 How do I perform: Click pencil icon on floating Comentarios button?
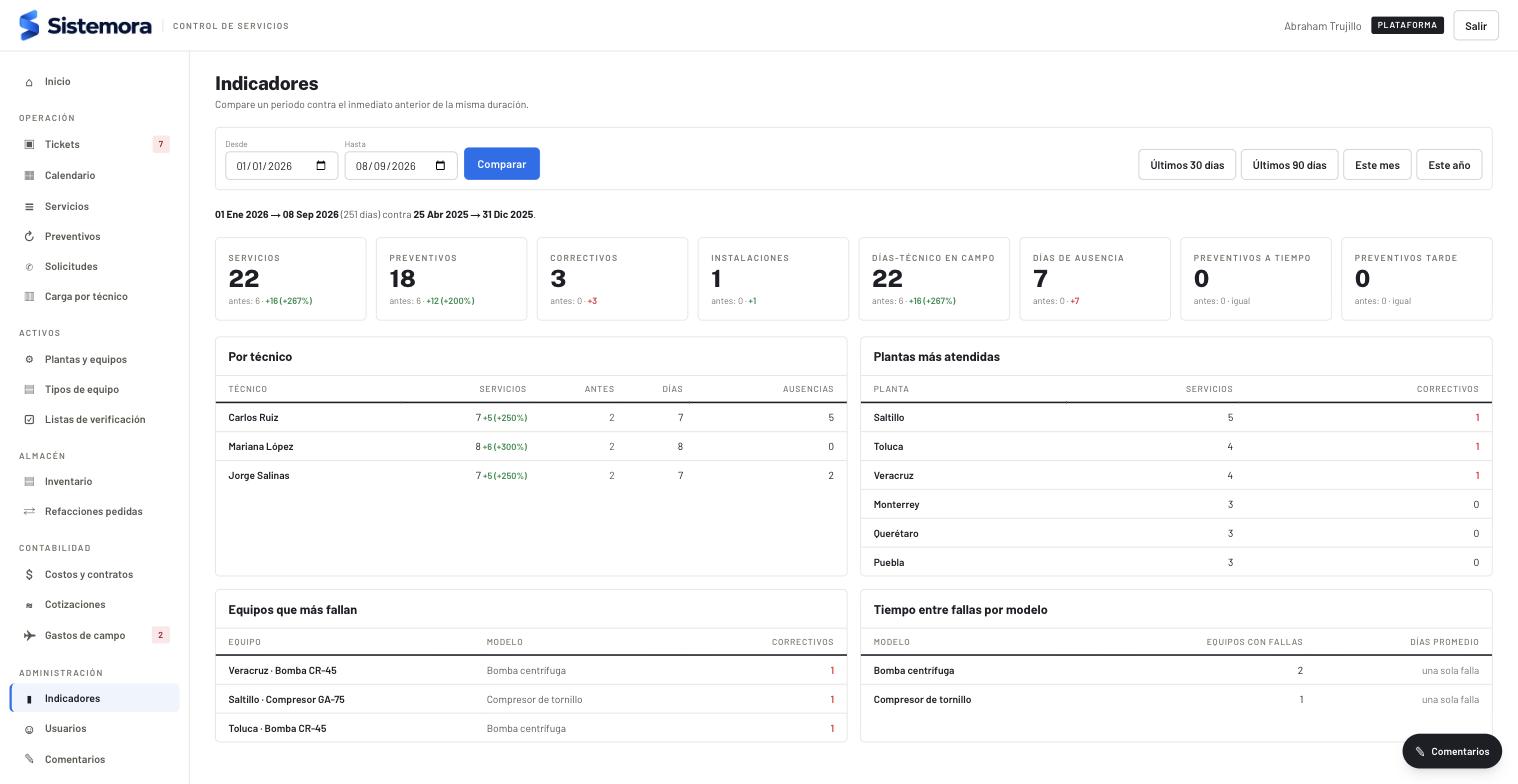click(x=1420, y=752)
